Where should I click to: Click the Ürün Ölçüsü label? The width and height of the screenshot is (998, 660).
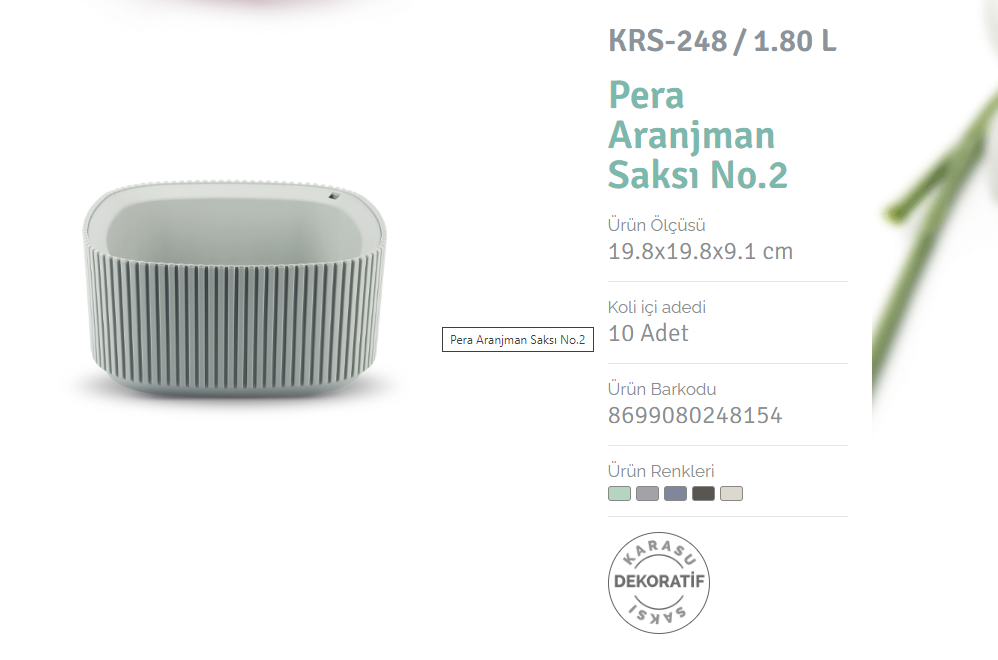point(656,225)
